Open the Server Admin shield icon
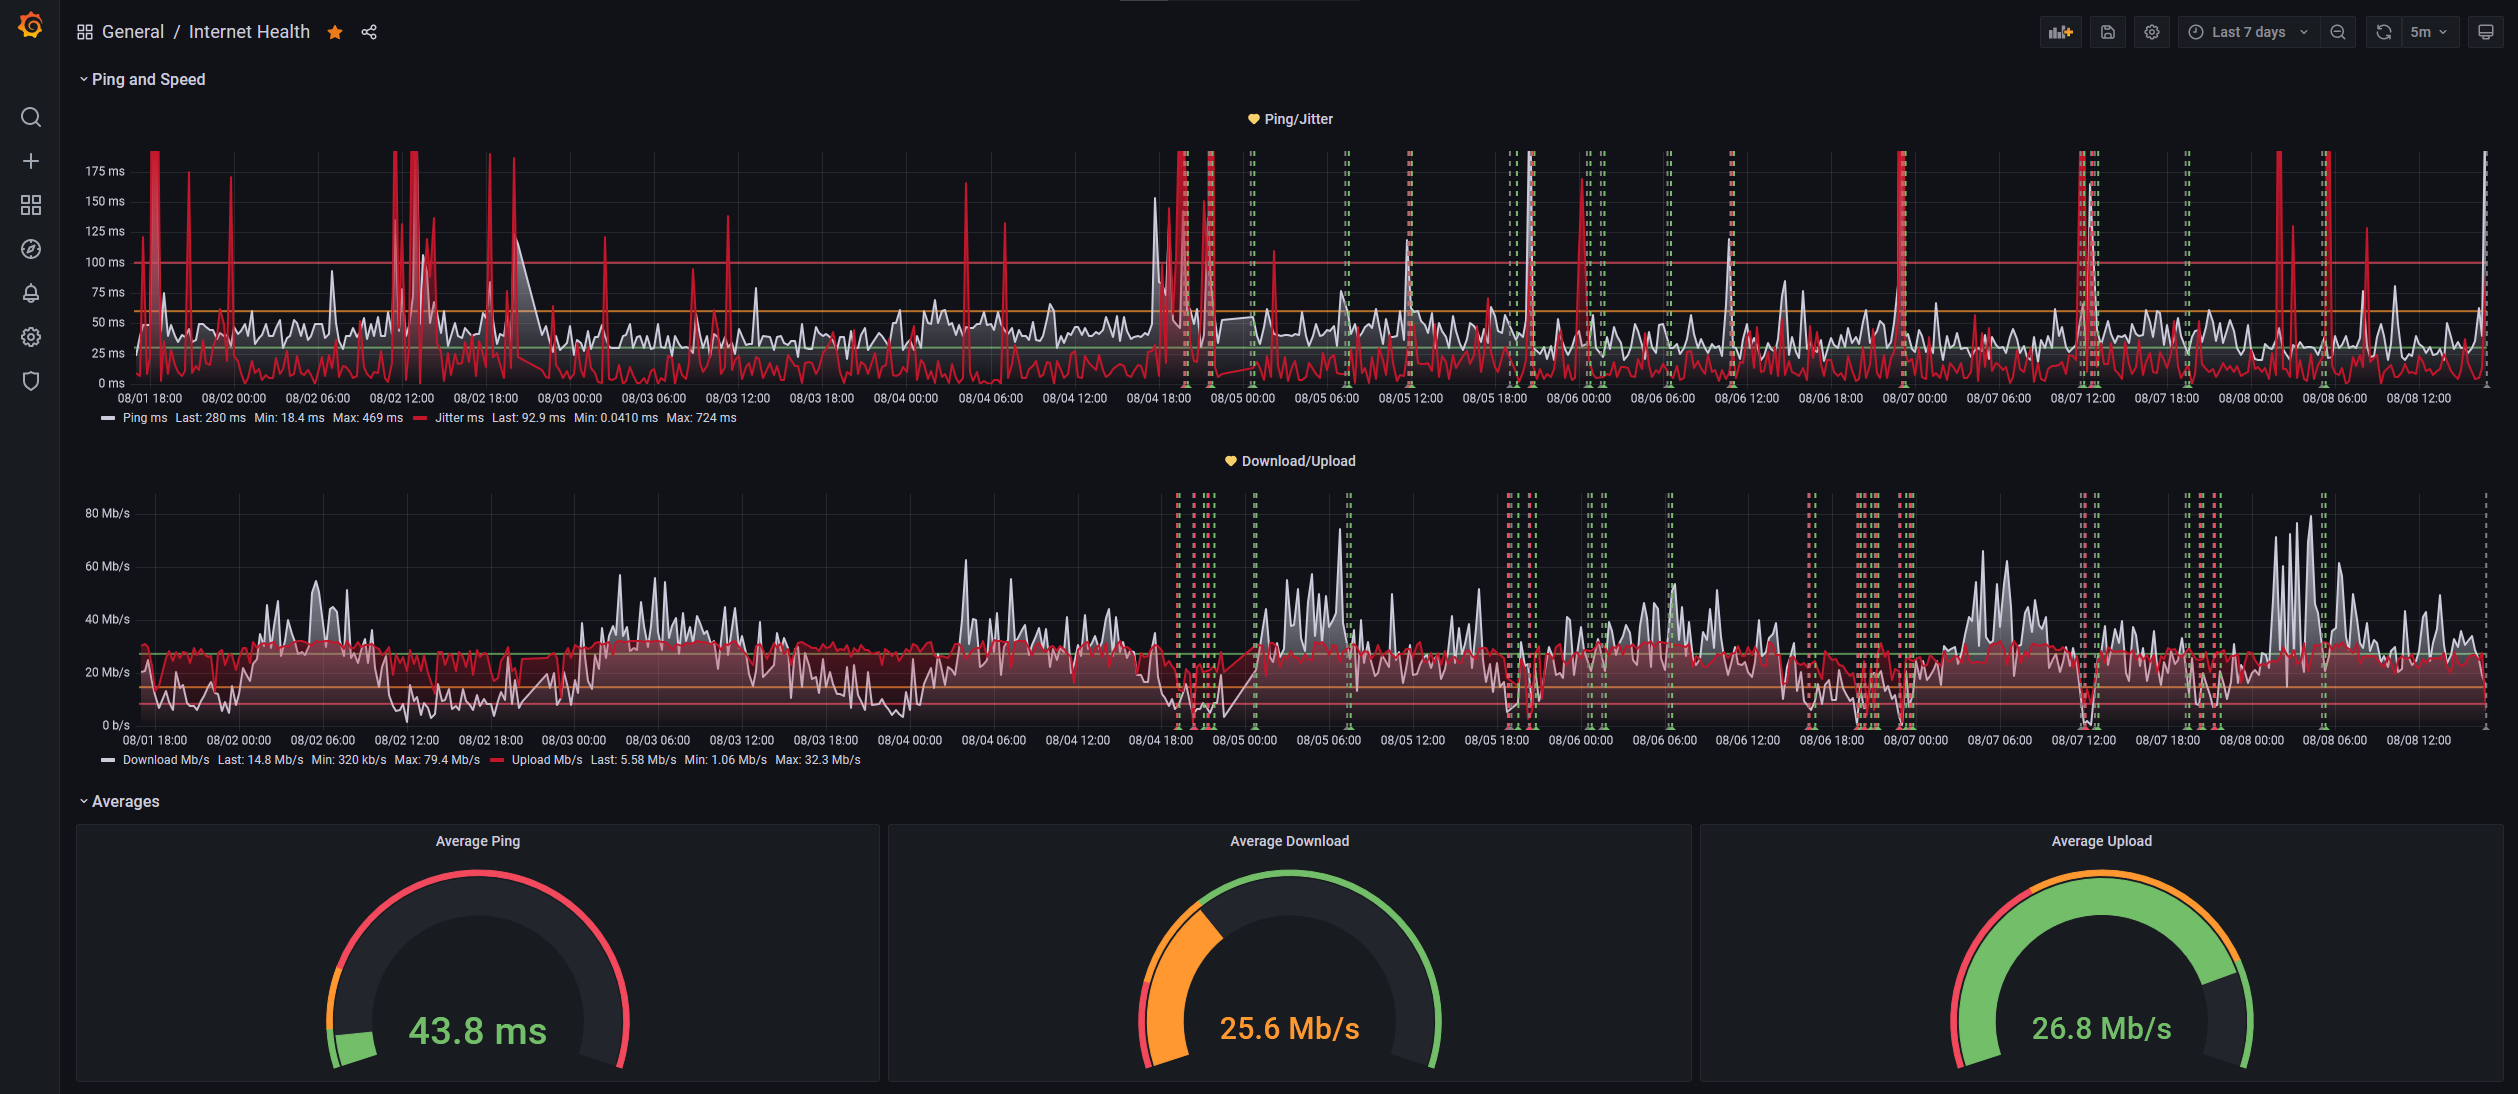This screenshot has height=1094, width=2518. tap(31, 381)
